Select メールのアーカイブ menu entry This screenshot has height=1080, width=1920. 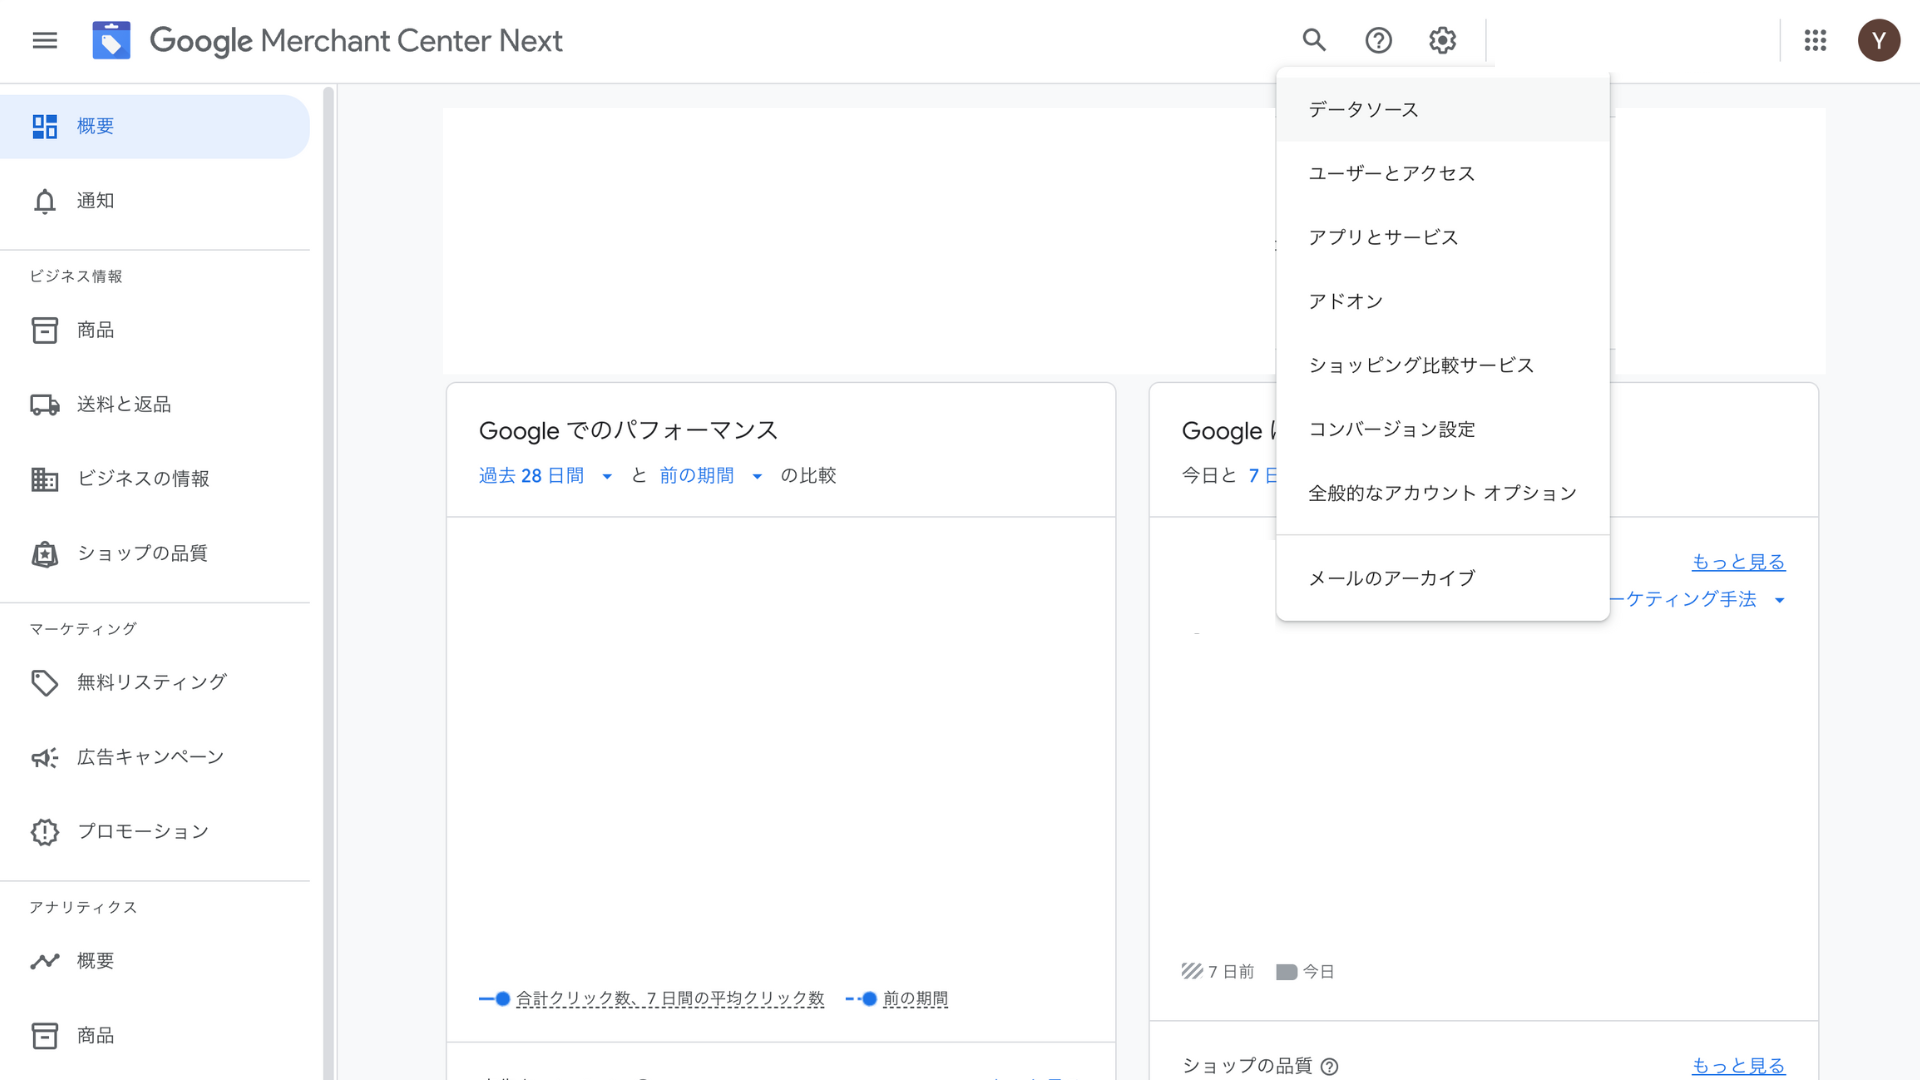tap(1391, 578)
